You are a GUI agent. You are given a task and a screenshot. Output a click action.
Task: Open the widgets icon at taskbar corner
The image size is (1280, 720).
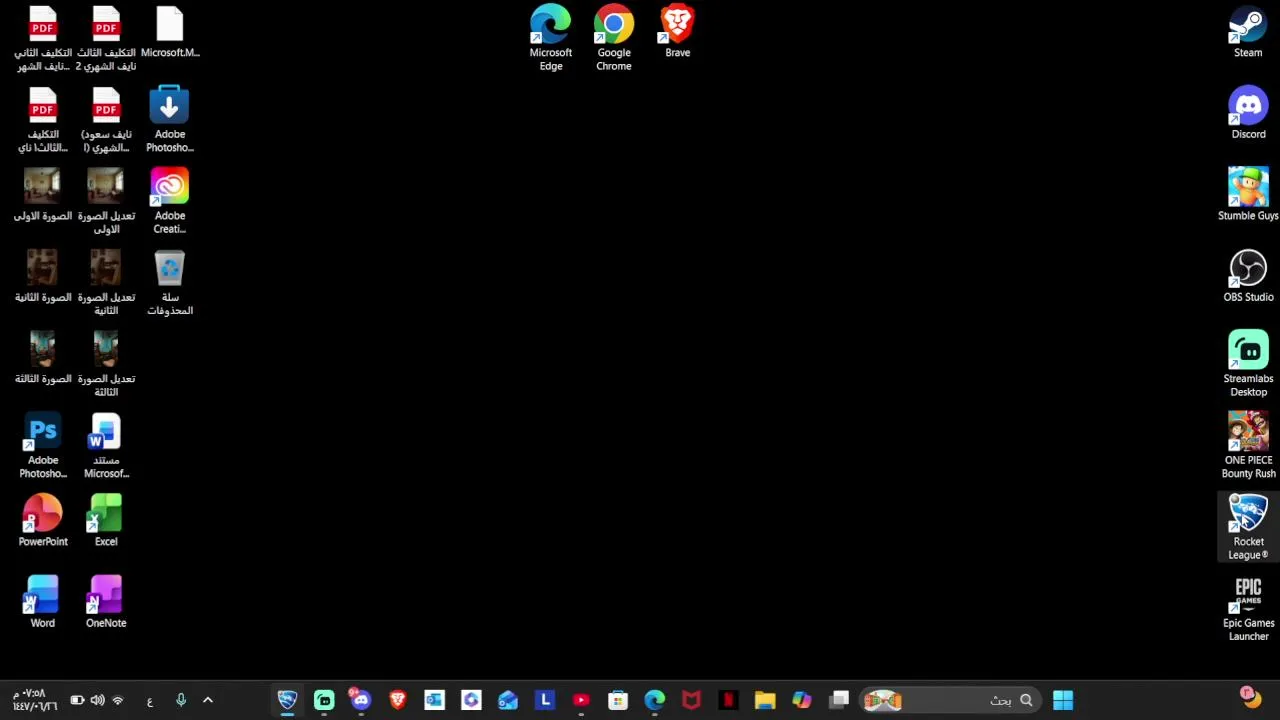coord(1248,696)
